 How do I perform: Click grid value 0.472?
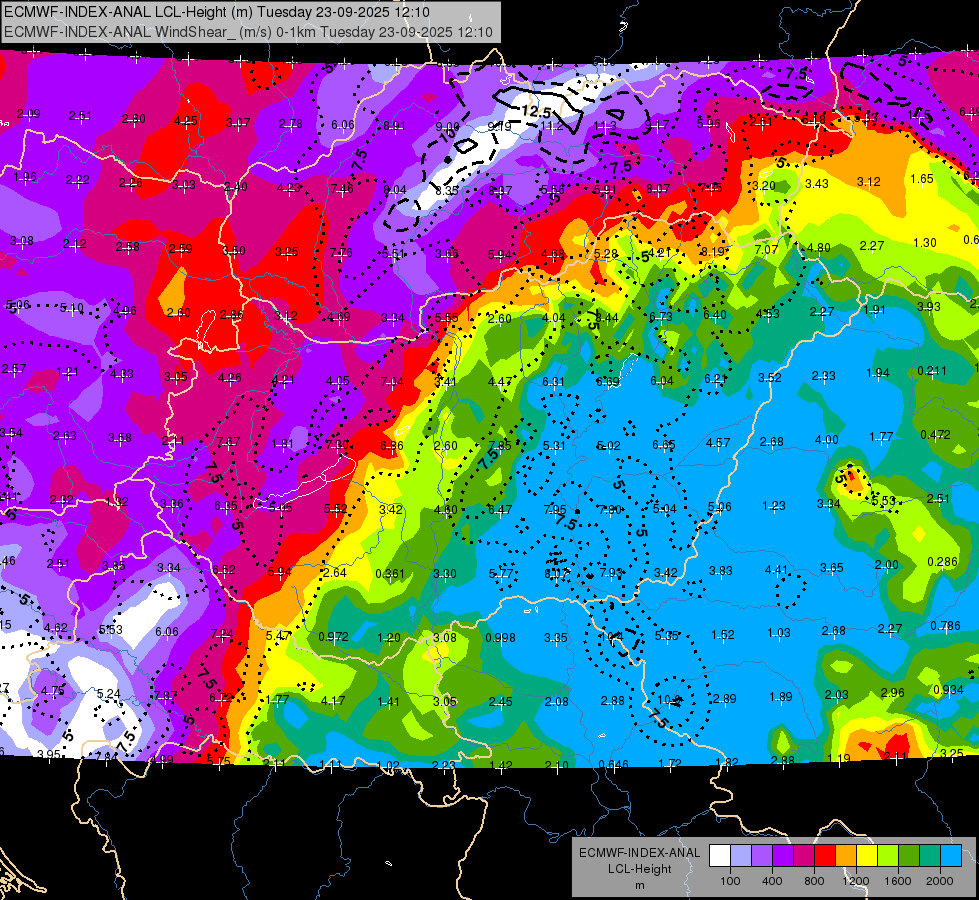tap(935, 434)
